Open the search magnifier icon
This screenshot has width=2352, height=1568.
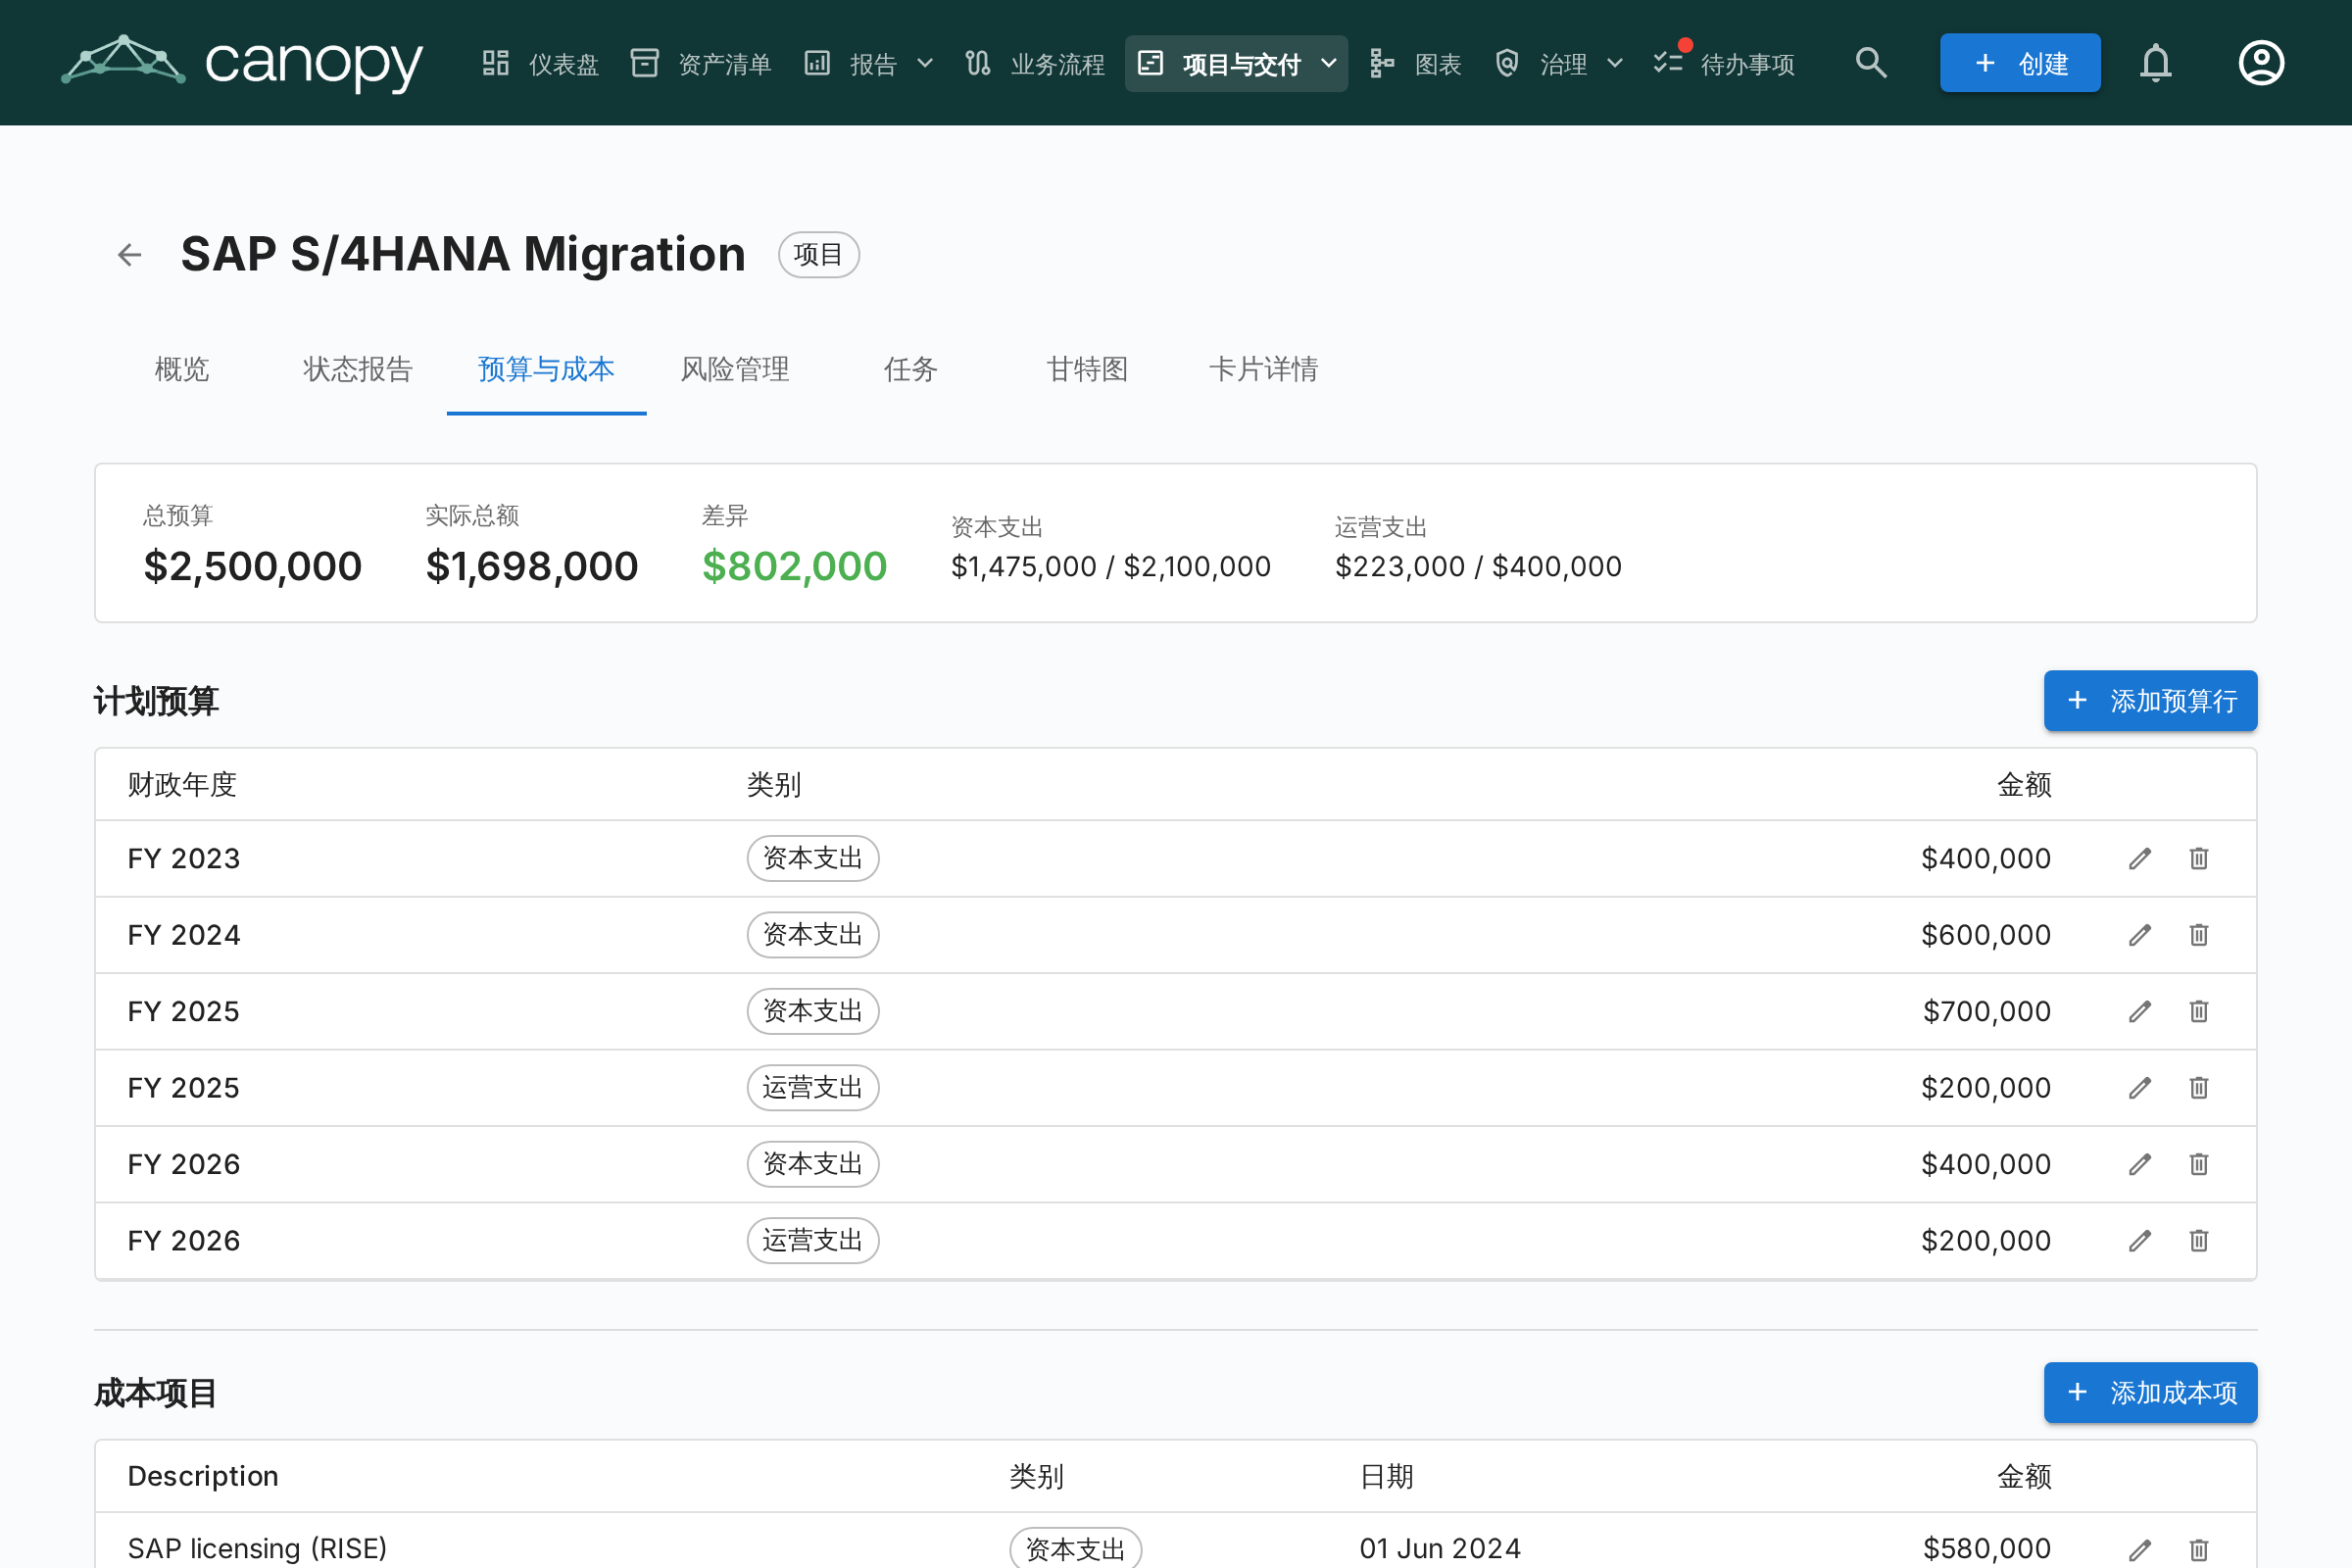[x=1871, y=63]
